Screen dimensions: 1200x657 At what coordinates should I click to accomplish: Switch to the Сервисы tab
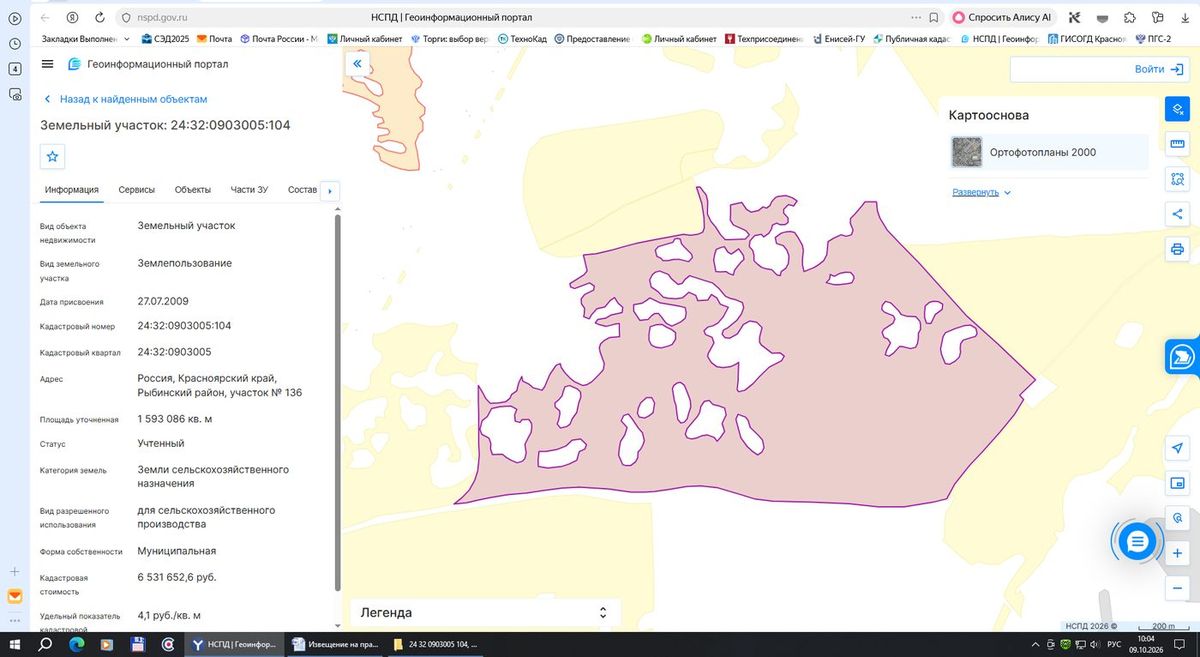pyautogui.click(x=136, y=190)
